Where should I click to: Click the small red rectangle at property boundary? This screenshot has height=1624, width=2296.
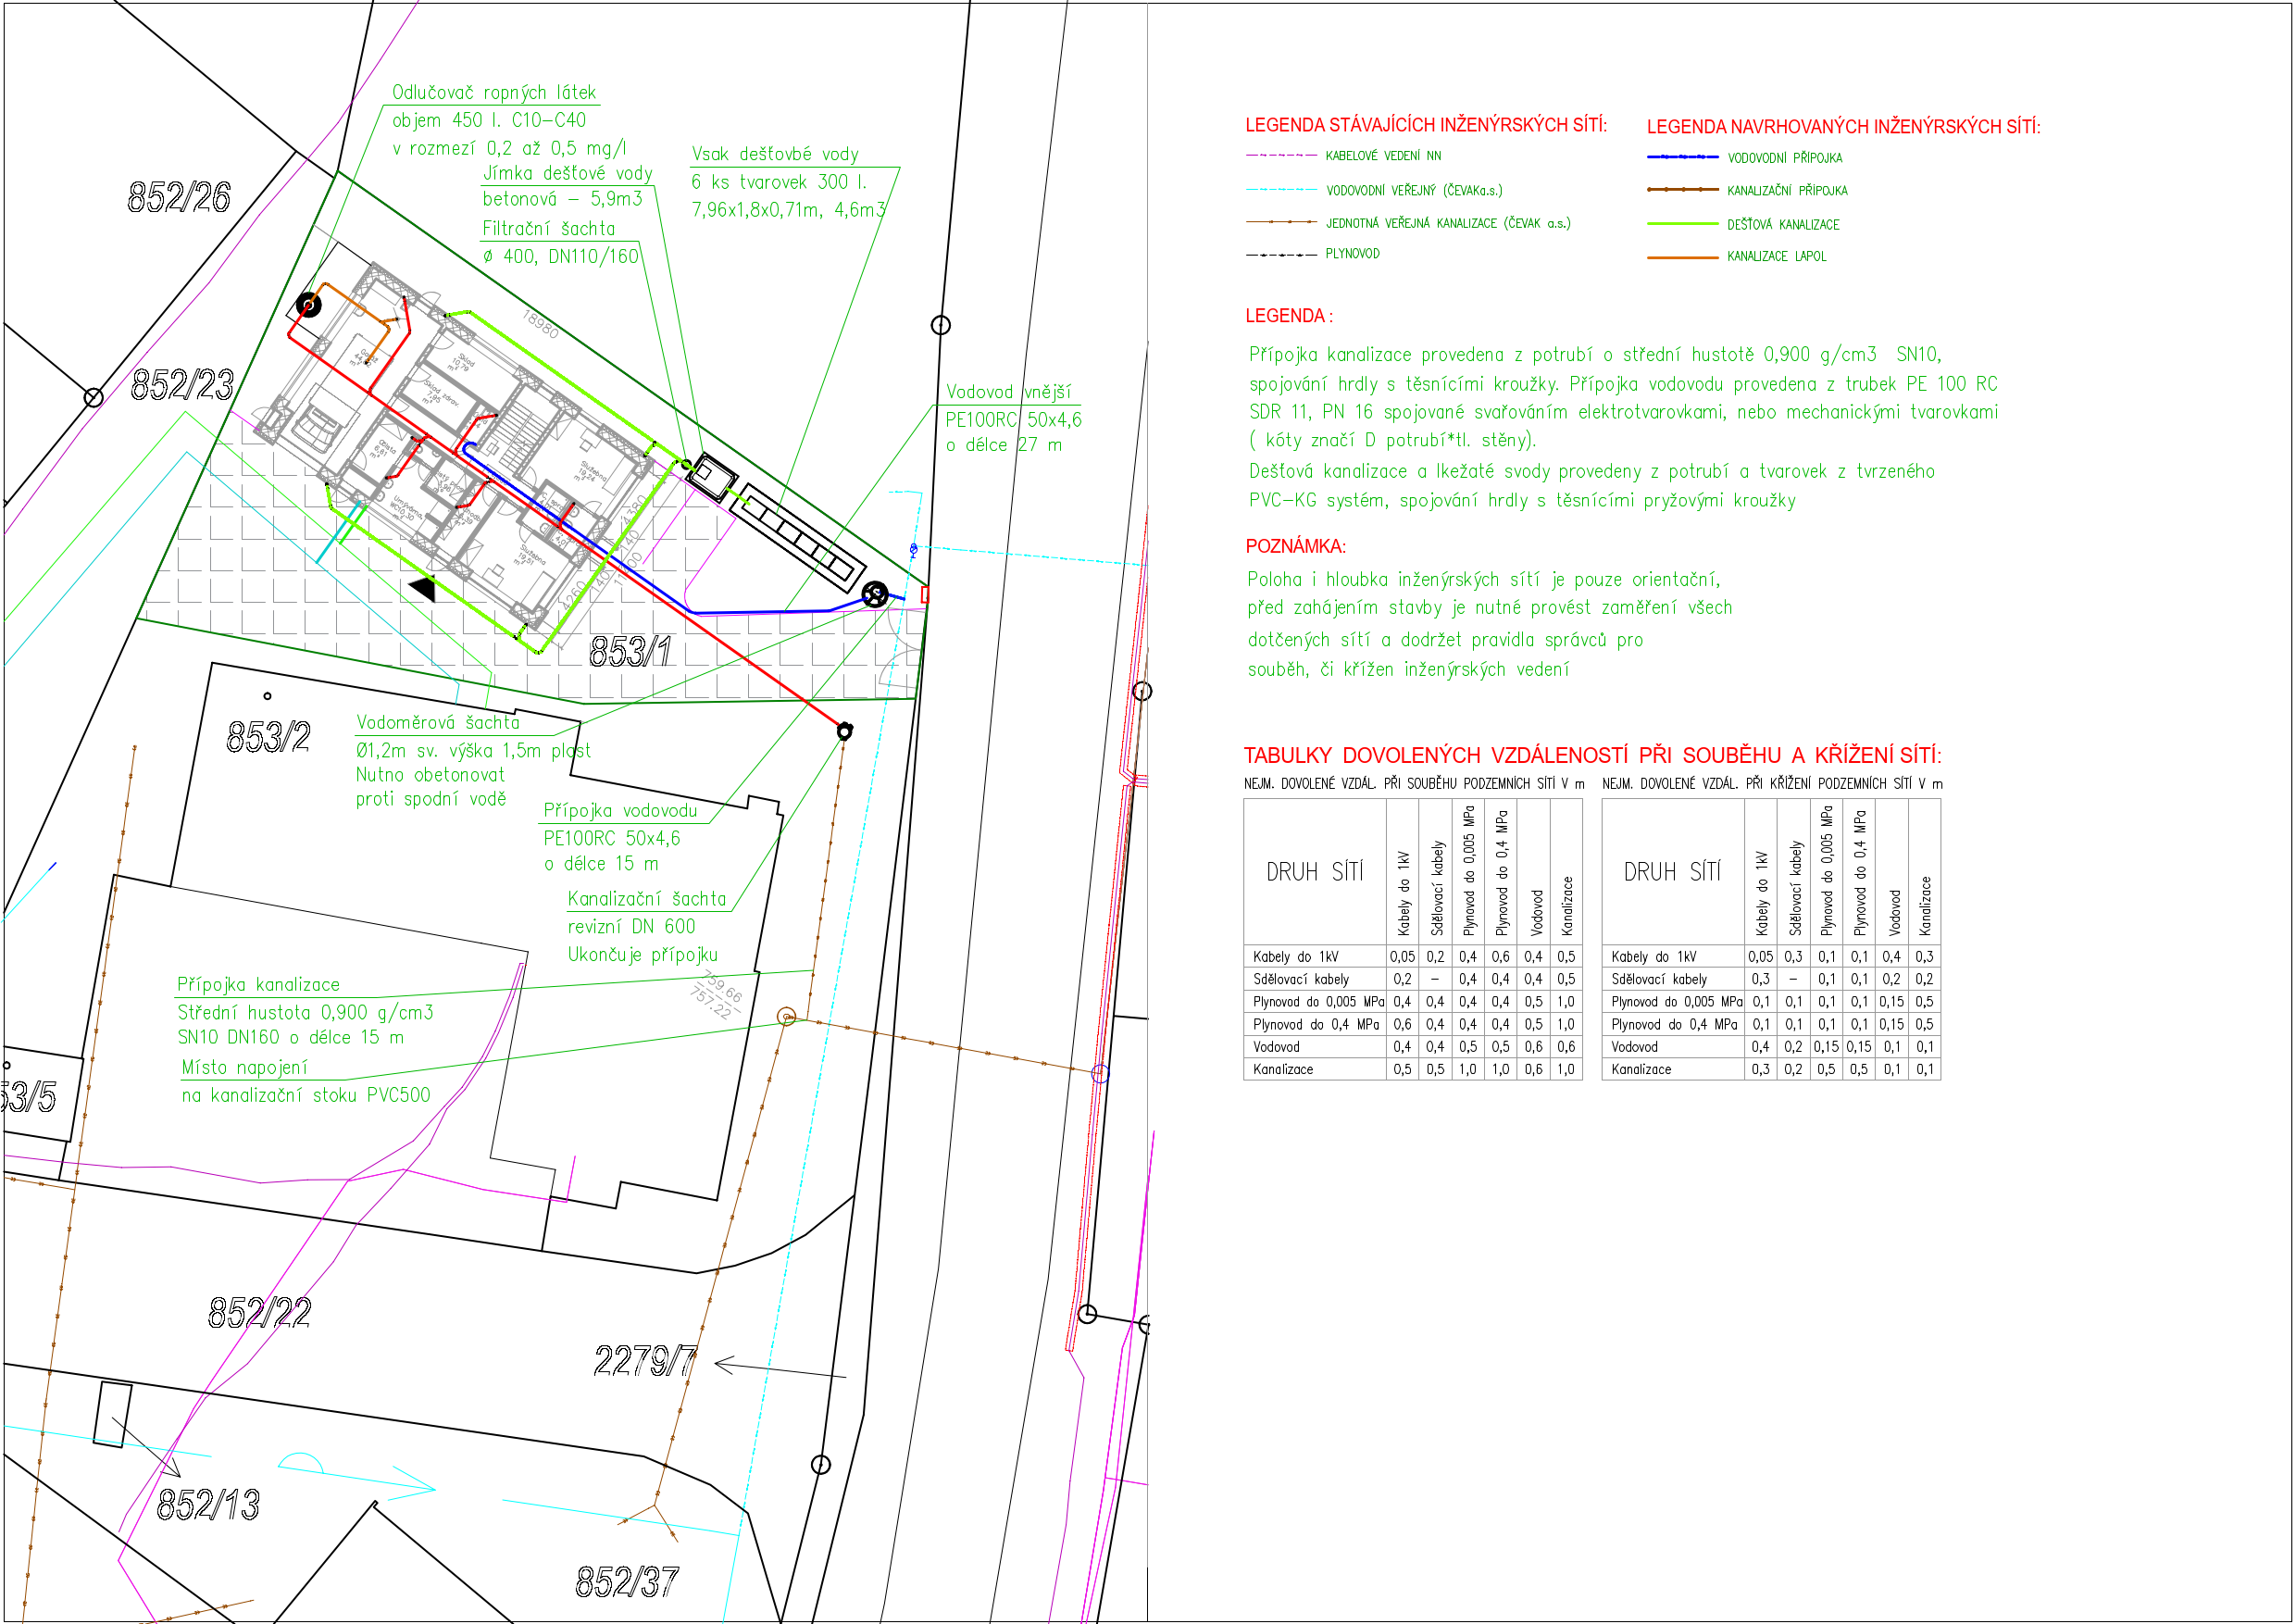[x=925, y=594]
